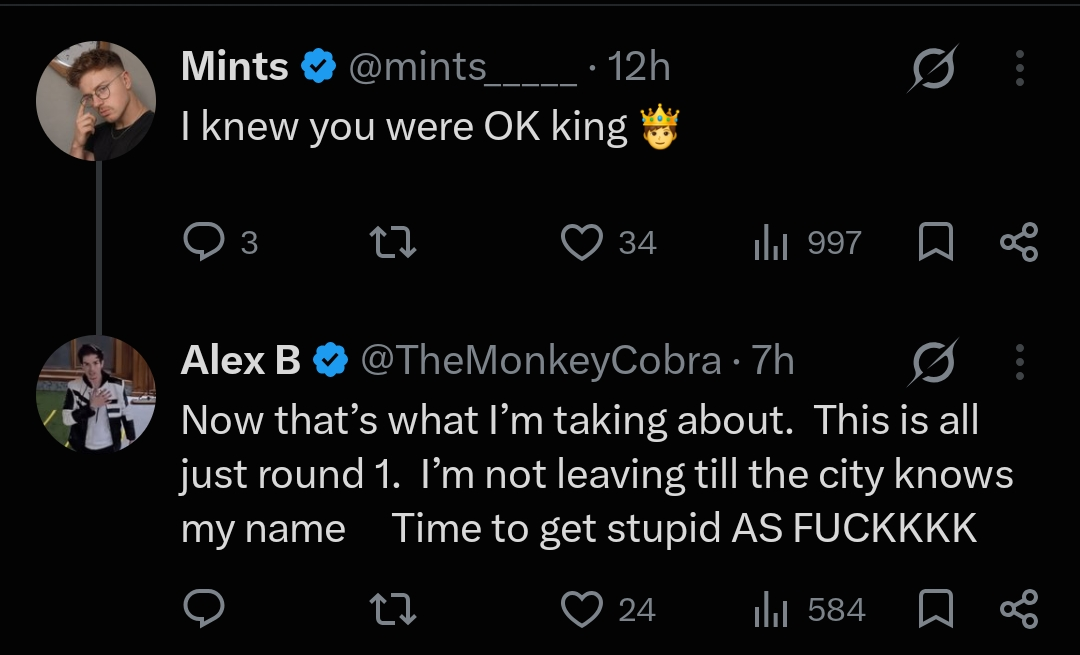View analytics showing 997 views
This screenshot has width=1080, height=655.
pyautogui.click(x=770, y=242)
